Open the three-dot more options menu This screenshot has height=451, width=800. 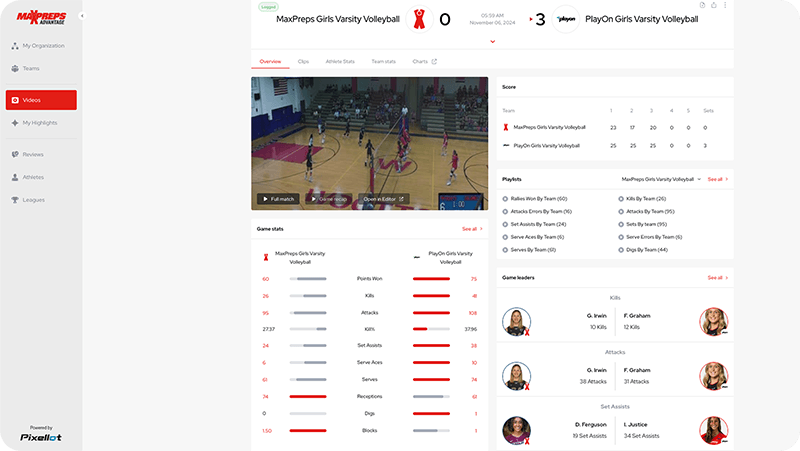coord(725,5)
